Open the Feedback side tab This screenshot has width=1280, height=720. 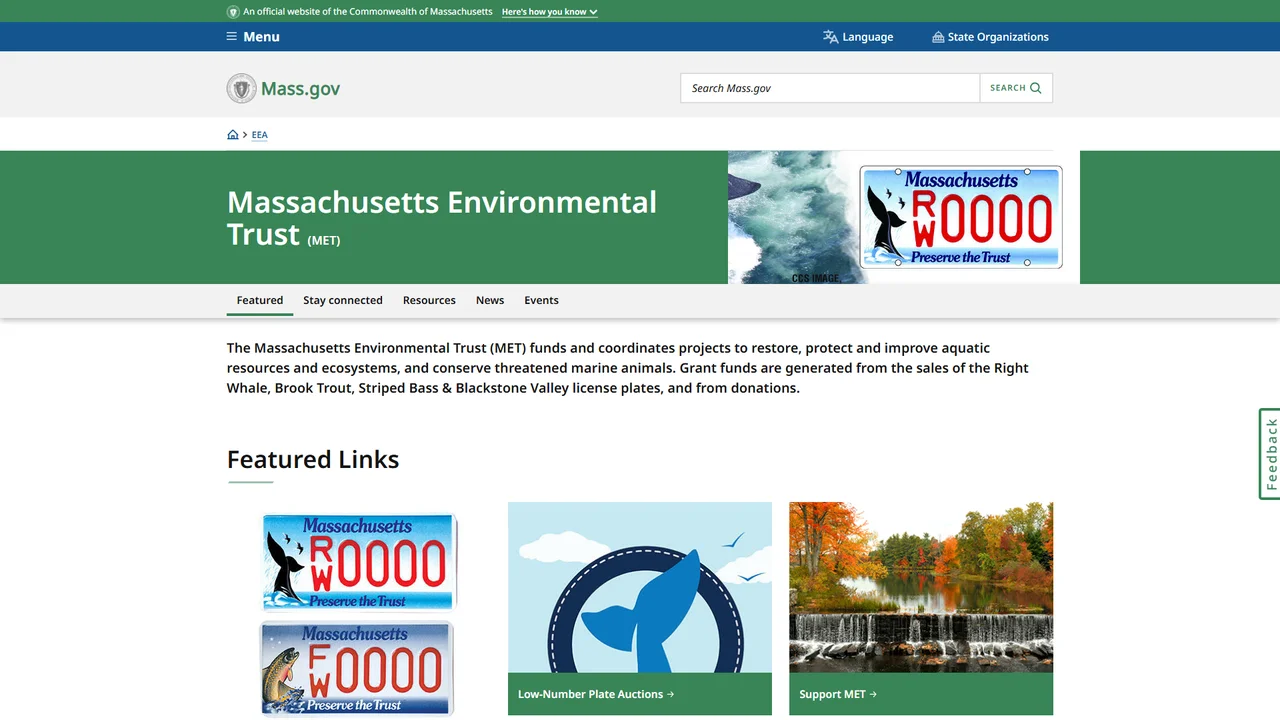coord(1269,454)
